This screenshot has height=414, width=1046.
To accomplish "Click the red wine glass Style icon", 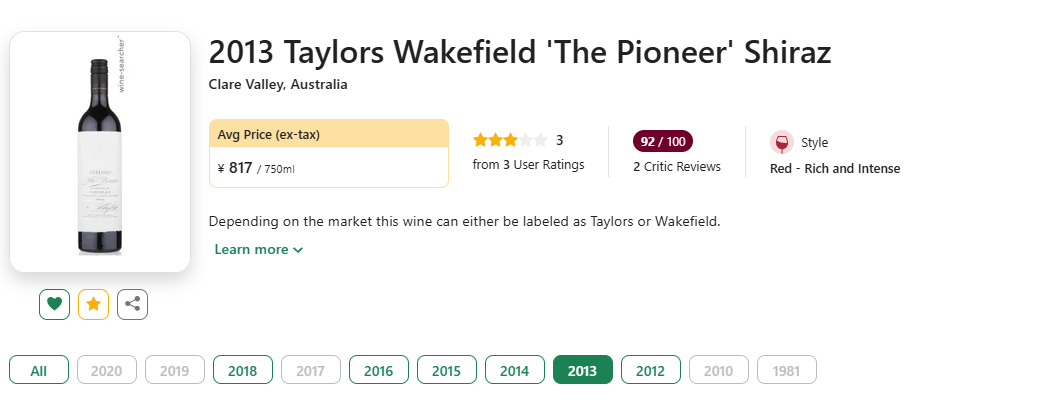I will pyautogui.click(x=781, y=143).
